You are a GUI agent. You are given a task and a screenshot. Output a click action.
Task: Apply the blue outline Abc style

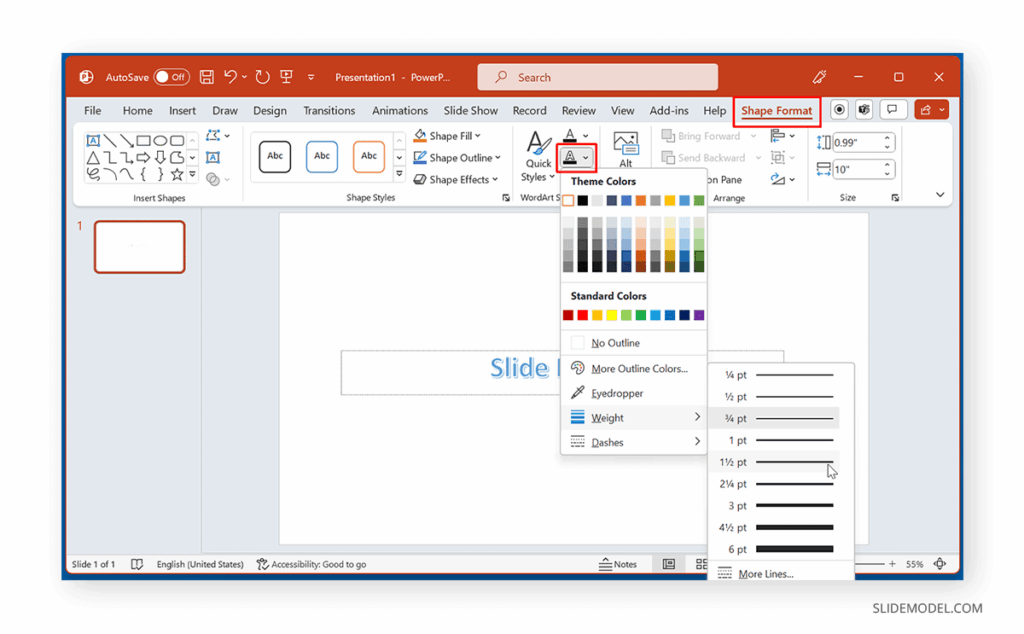pyautogui.click(x=322, y=157)
